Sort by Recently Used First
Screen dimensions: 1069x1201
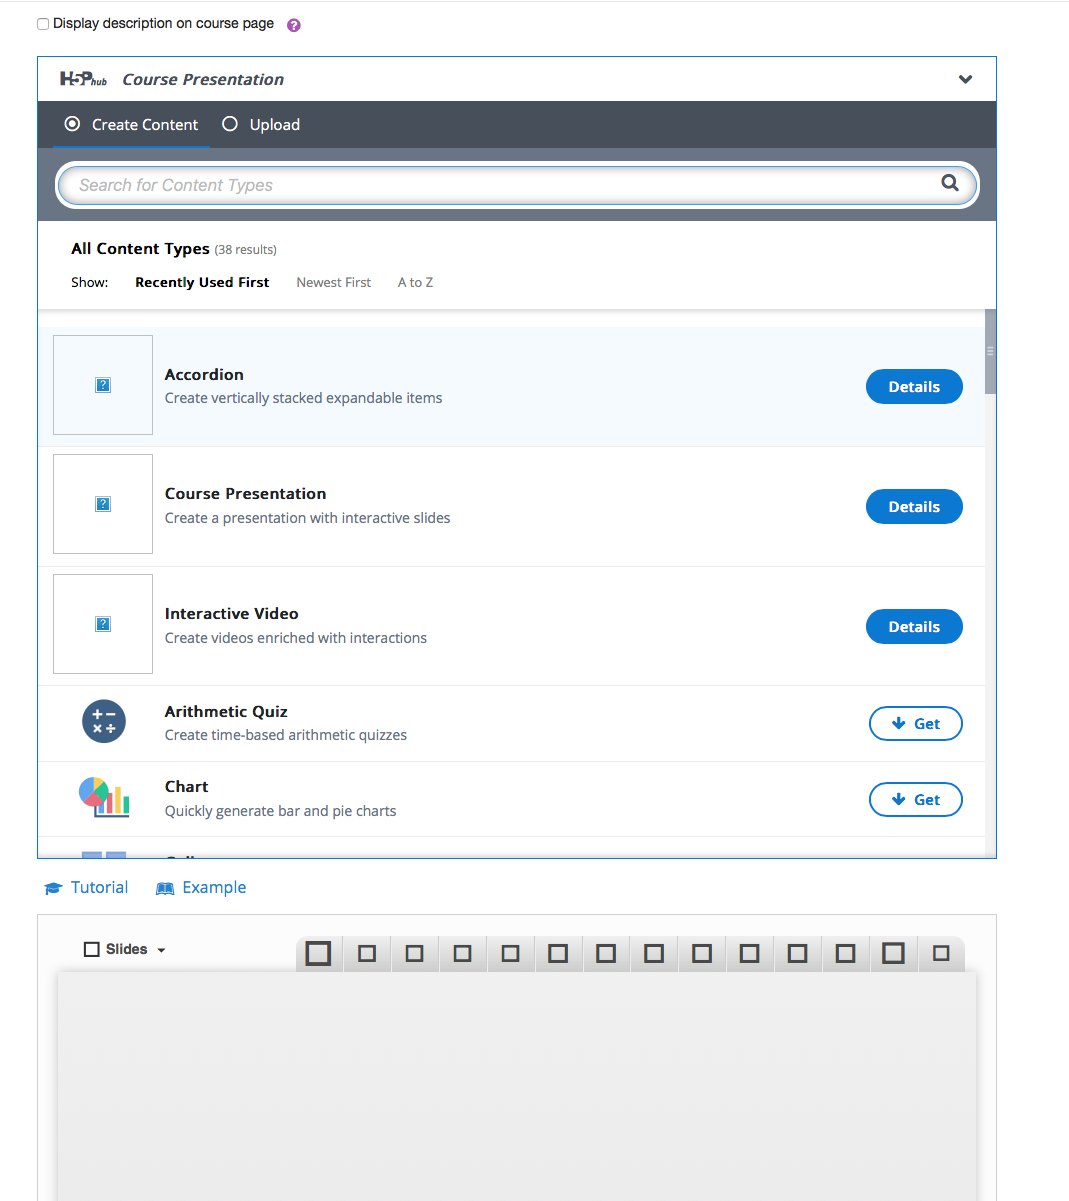pos(202,282)
